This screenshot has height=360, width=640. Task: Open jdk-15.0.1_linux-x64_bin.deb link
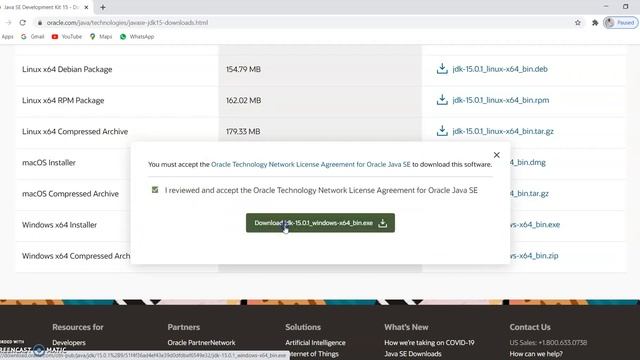pyautogui.click(x=500, y=69)
